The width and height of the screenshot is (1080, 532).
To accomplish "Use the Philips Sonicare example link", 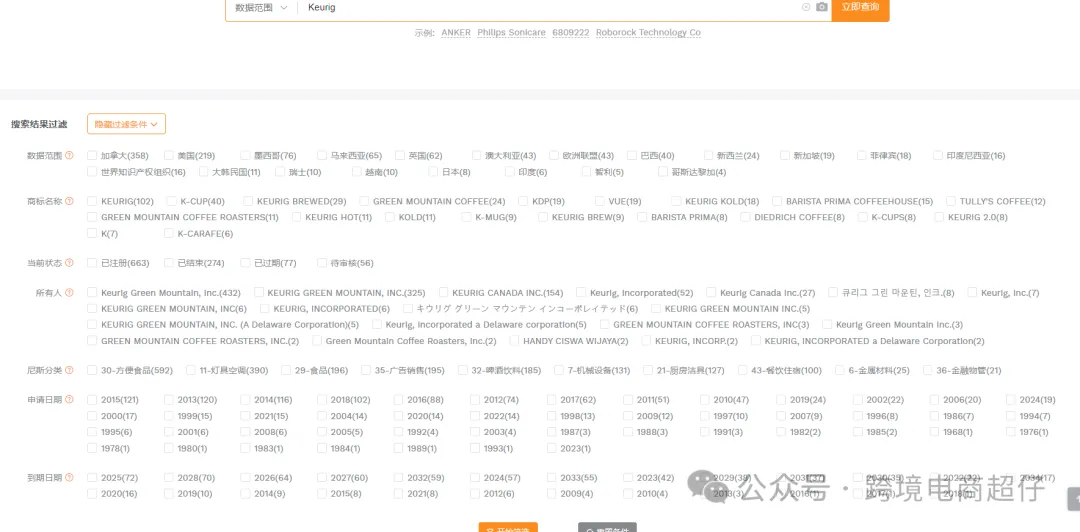I will (511, 32).
